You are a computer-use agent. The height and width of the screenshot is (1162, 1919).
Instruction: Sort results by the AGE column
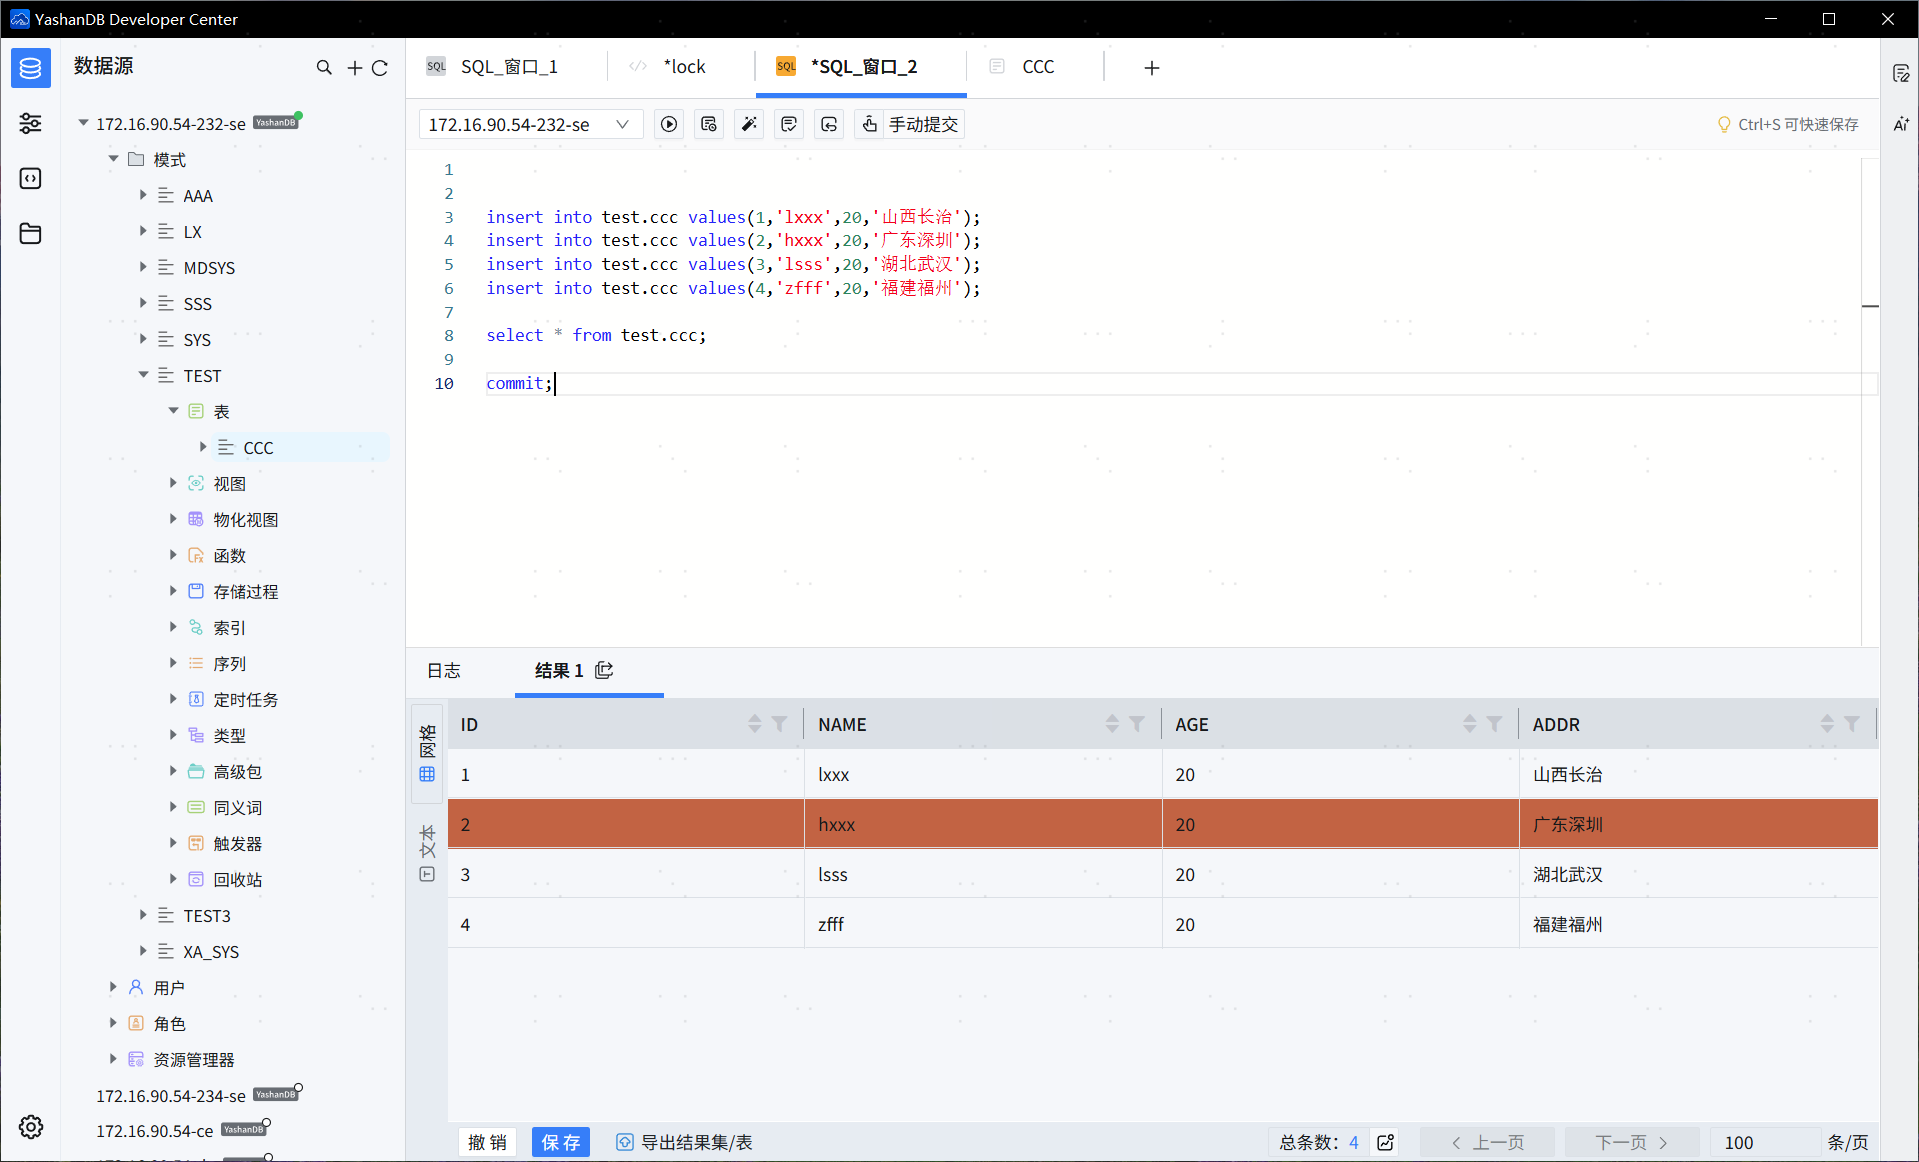tap(1469, 724)
